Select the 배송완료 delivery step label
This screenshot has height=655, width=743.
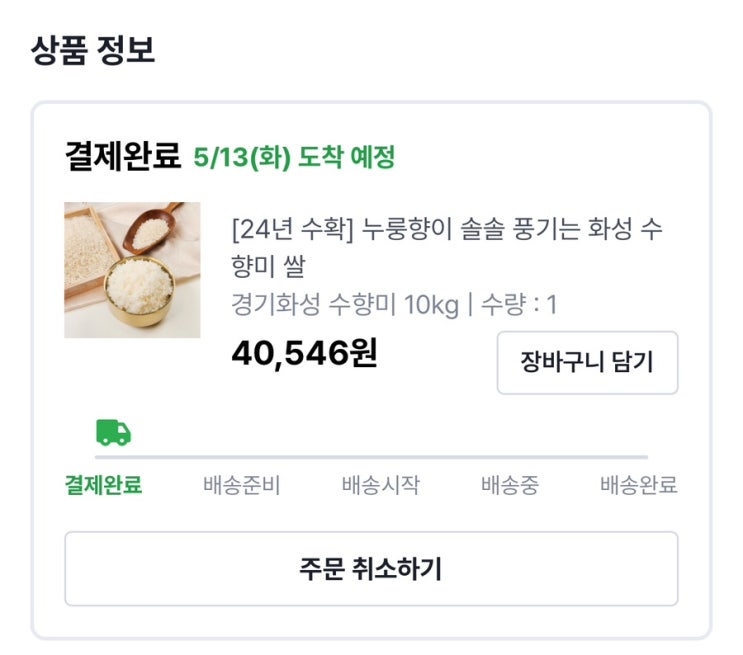(638, 486)
